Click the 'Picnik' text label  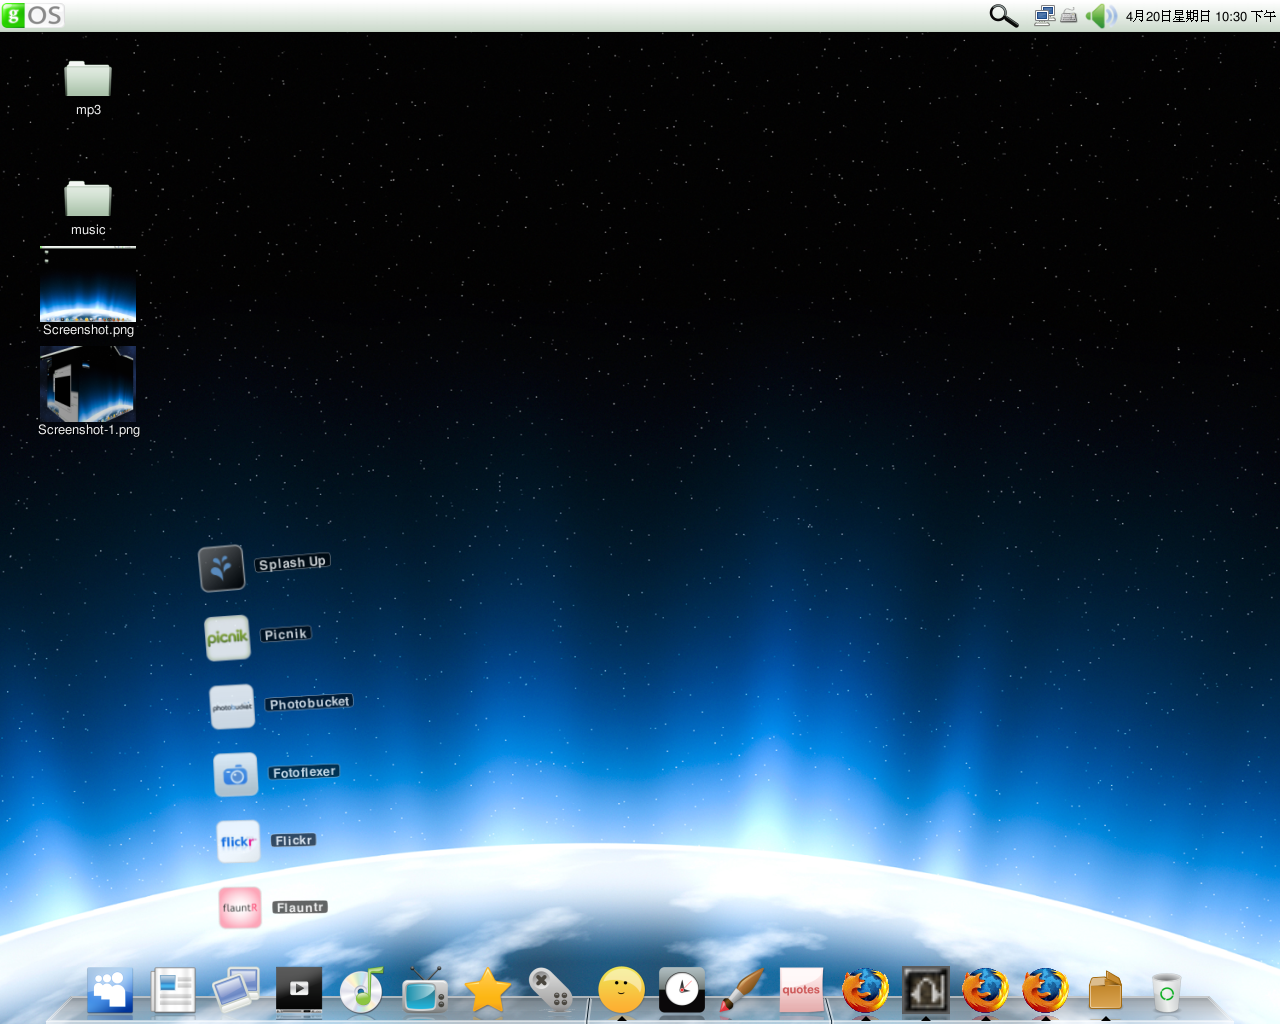click(x=286, y=634)
